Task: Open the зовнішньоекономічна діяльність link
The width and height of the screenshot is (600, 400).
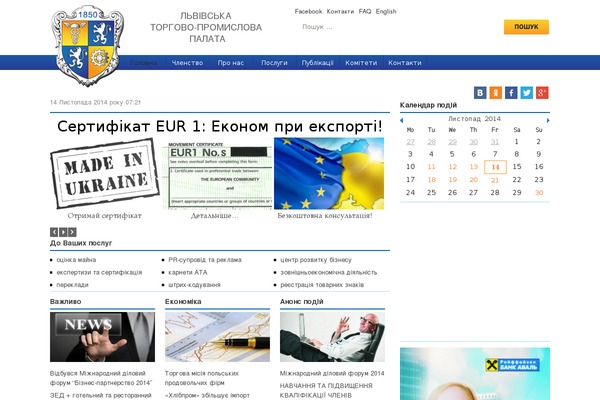Action: 329,273
